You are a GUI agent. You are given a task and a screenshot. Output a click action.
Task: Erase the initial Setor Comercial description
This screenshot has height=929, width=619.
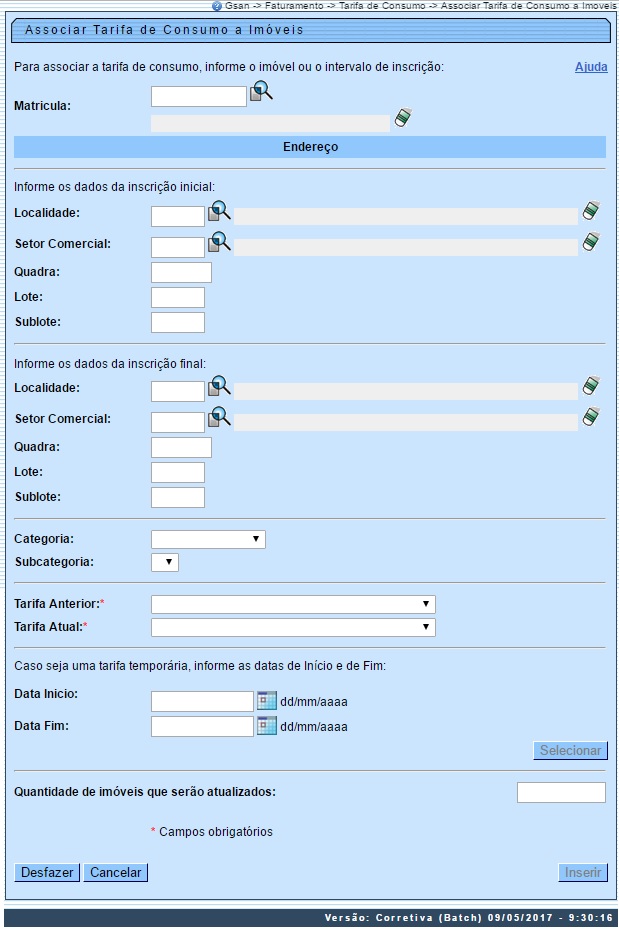click(591, 241)
